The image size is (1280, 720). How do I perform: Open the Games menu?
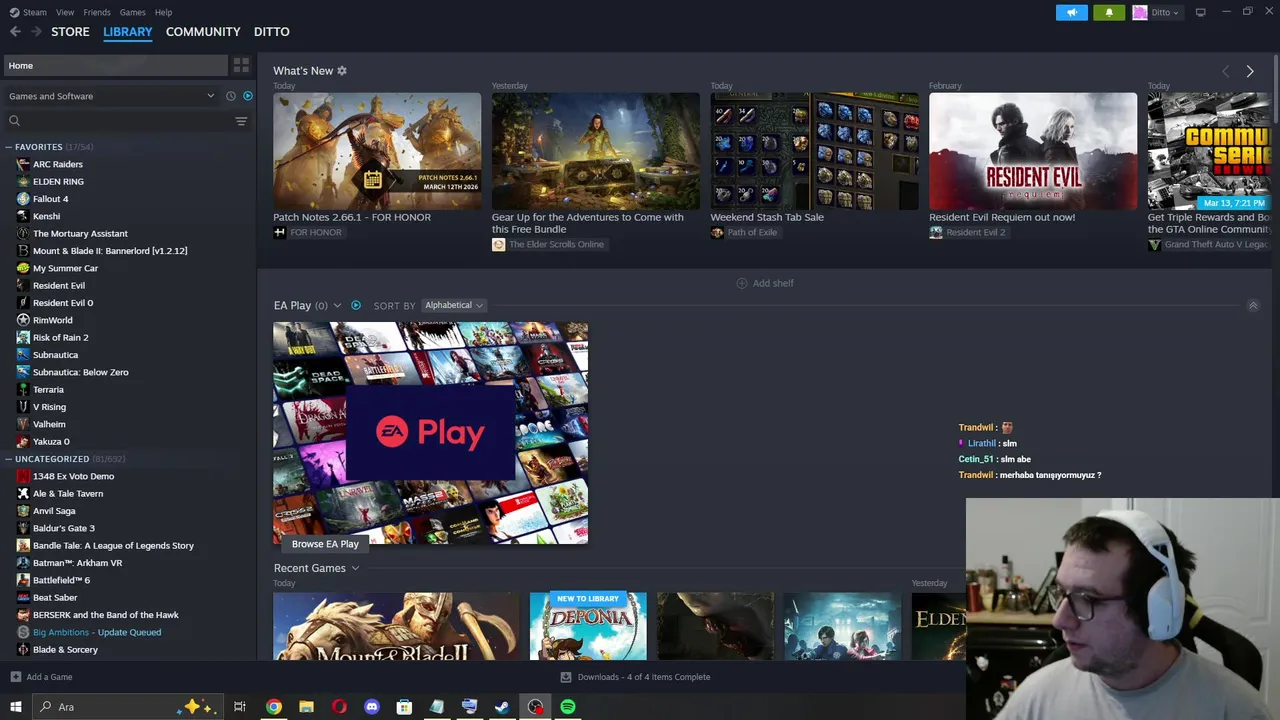click(132, 12)
